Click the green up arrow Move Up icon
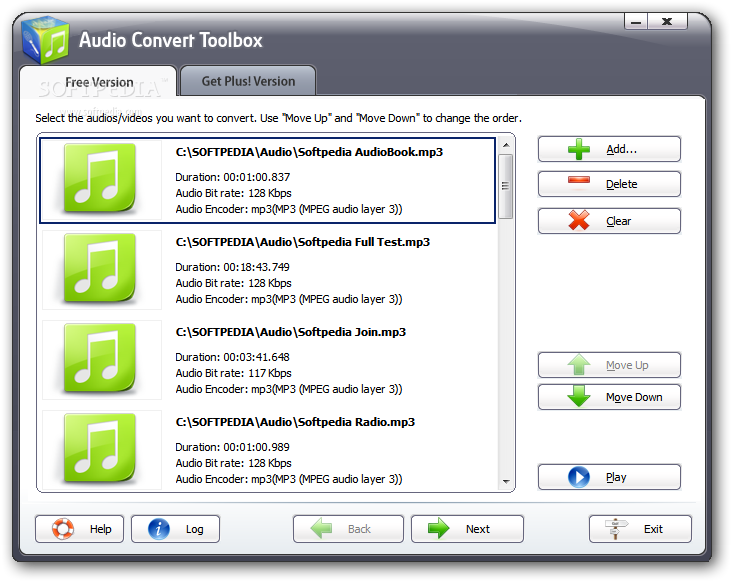732x582 pixels. pyautogui.click(x=579, y=365)
